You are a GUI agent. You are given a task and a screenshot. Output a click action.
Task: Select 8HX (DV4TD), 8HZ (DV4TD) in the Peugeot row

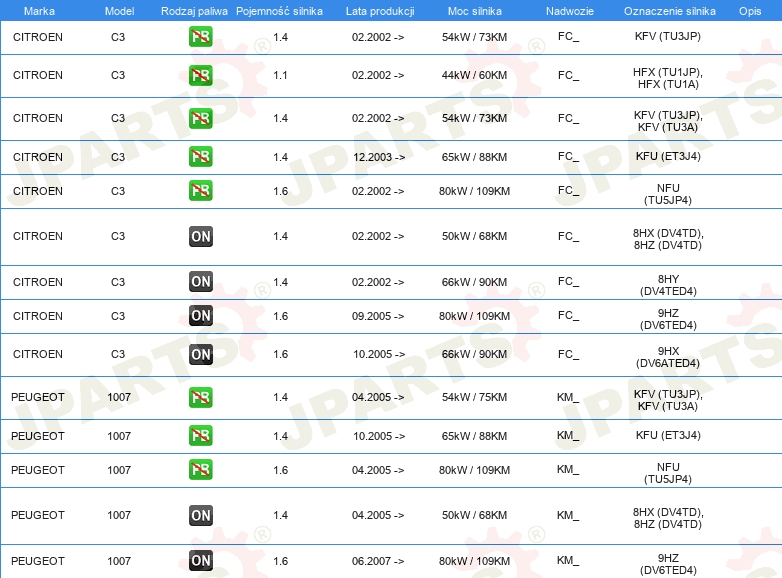(x=668, y=518)
